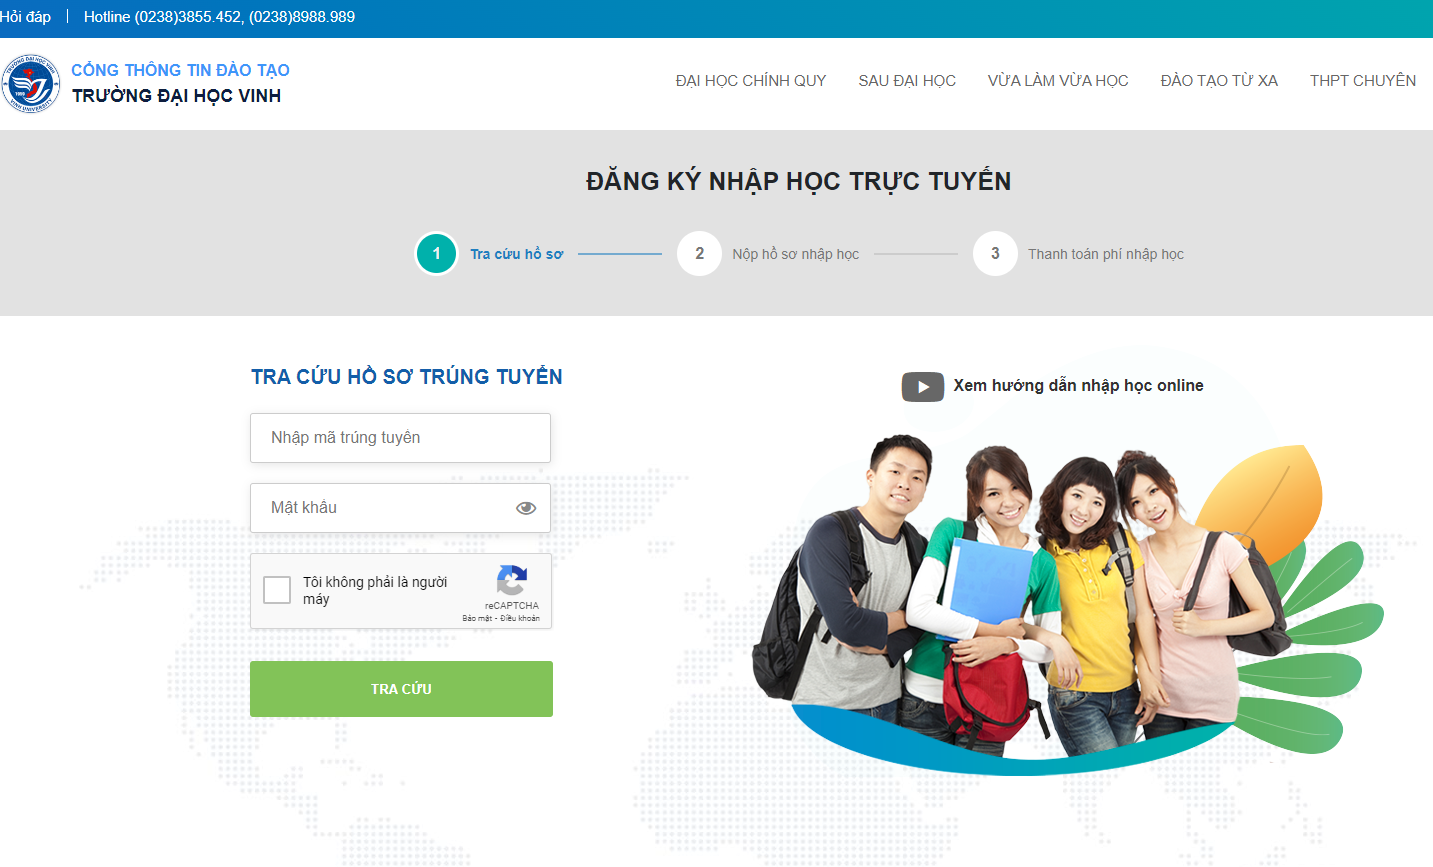Select step 1 circle 'Tra cứu hồ sơ'

tap(436, 254)
